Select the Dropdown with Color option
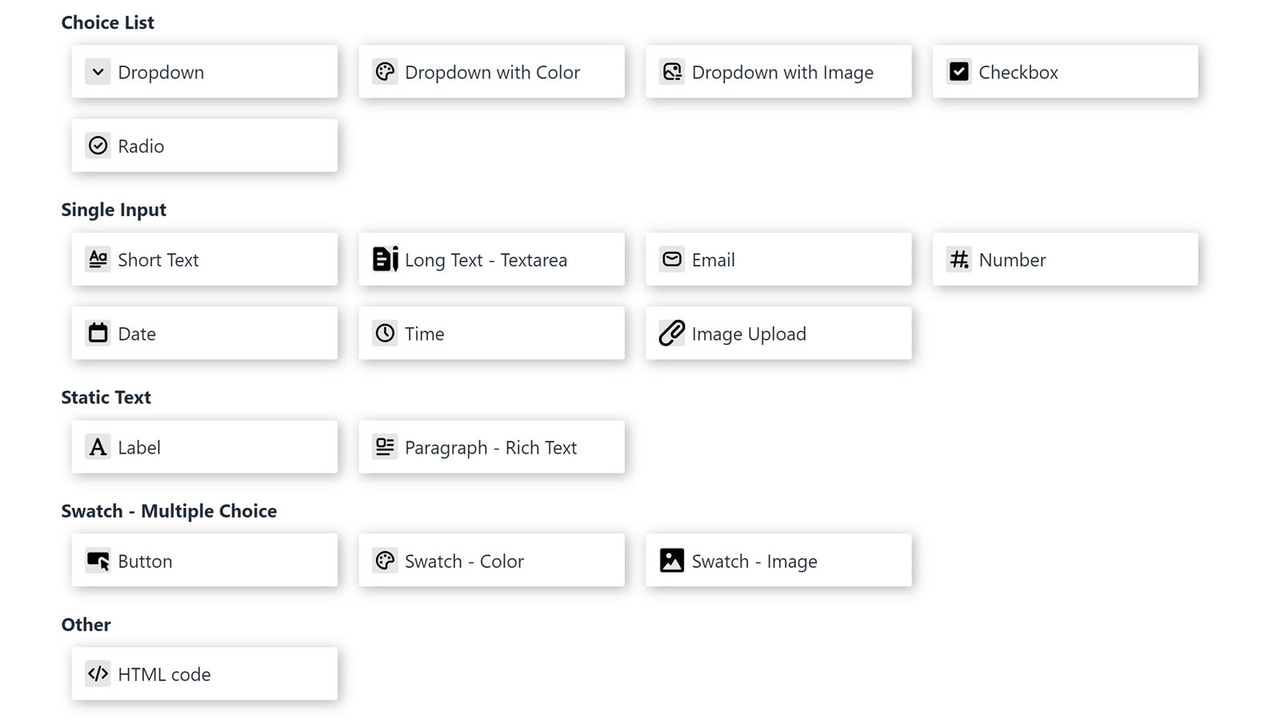Screen dimensions: 1280x720 tap(491, 71)
